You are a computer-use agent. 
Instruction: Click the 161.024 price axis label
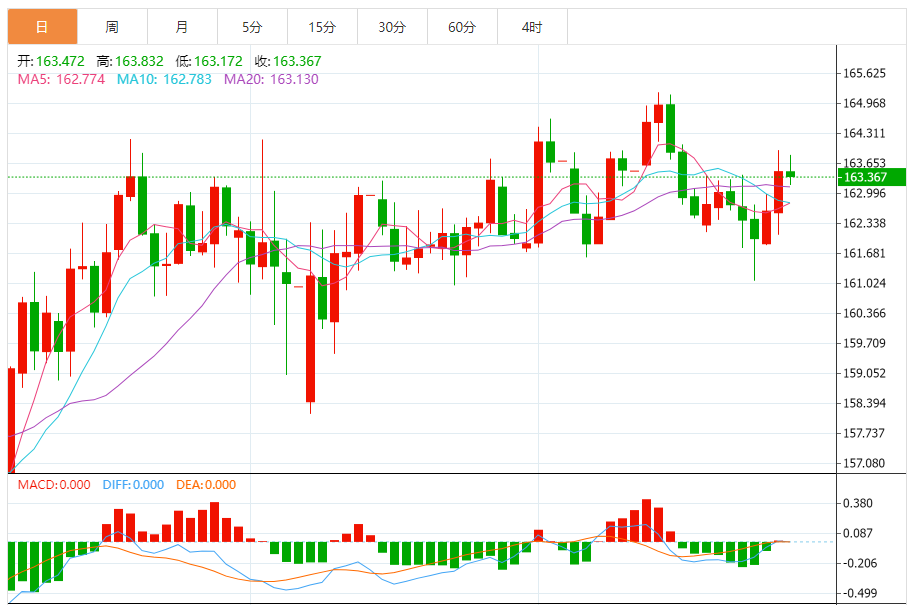tap(864, 283)
